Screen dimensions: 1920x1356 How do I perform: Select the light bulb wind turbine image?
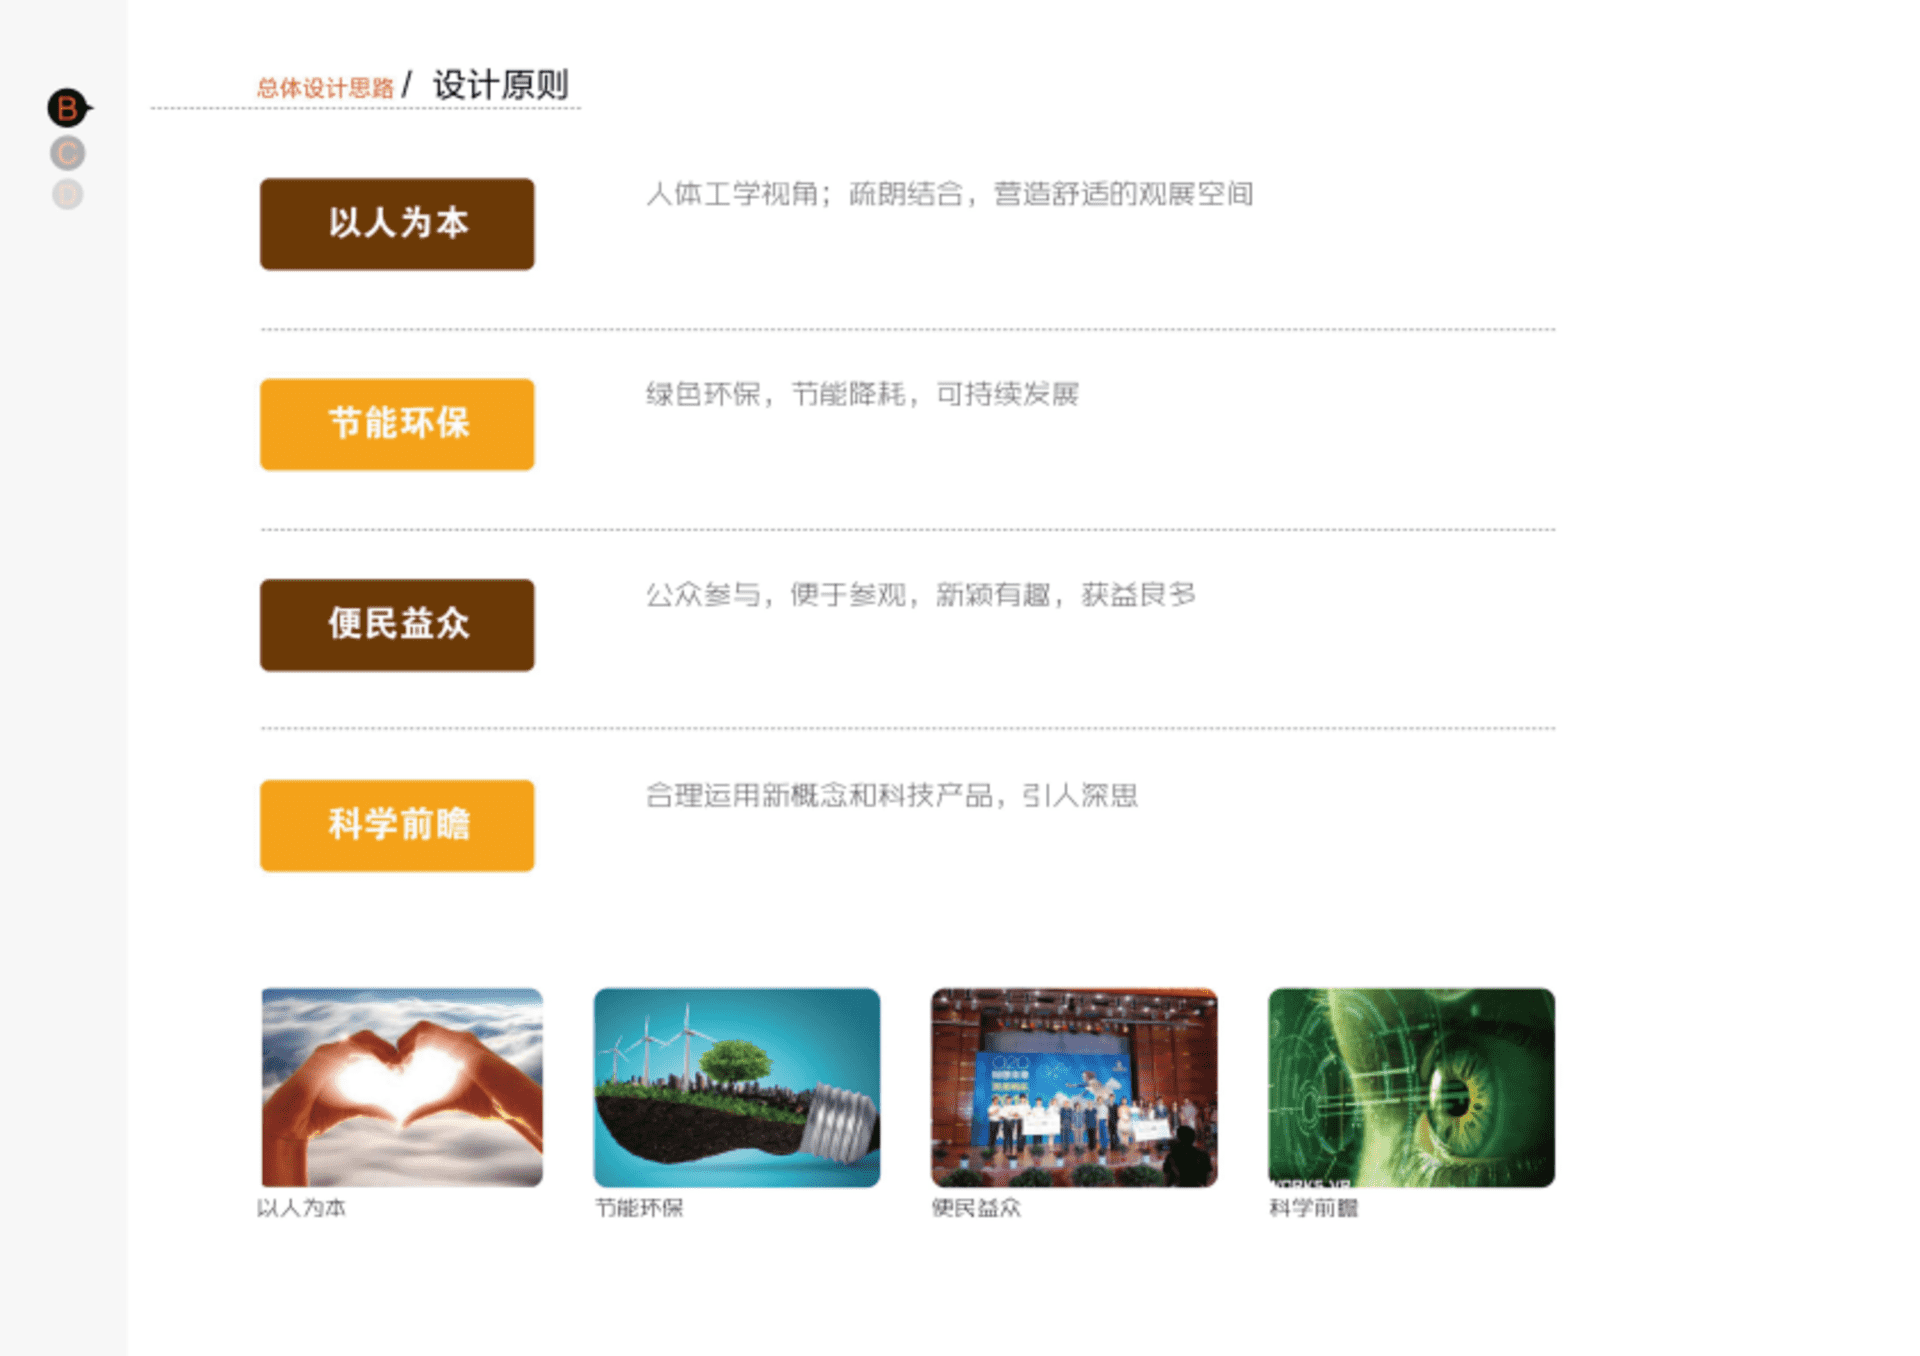(737, 1087)
